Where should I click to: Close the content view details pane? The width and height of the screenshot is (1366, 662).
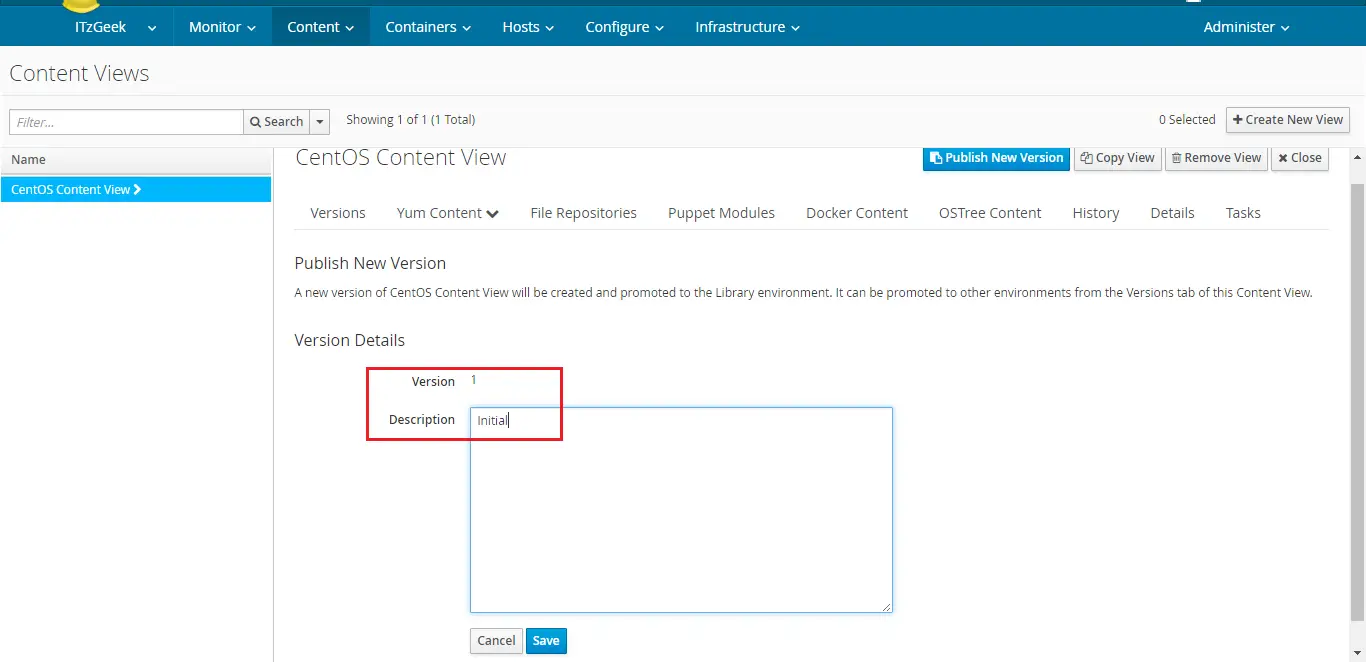point(1300,158)
